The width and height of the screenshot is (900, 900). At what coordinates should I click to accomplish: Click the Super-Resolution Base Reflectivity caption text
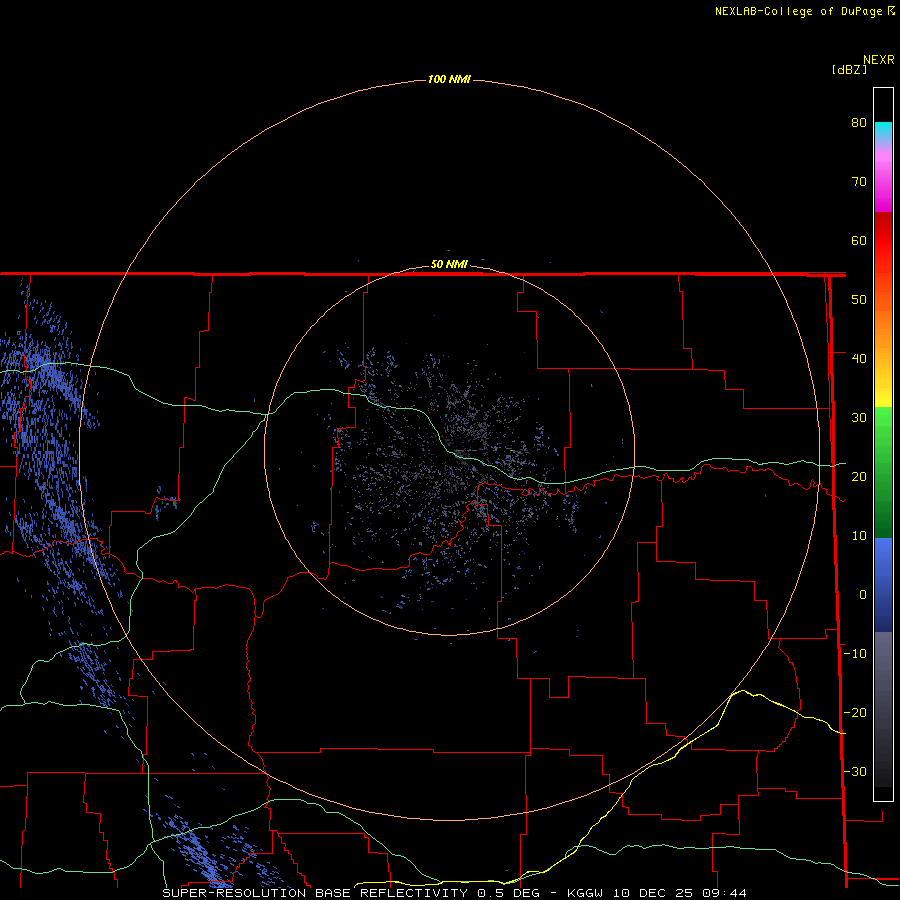pos(315,893)
